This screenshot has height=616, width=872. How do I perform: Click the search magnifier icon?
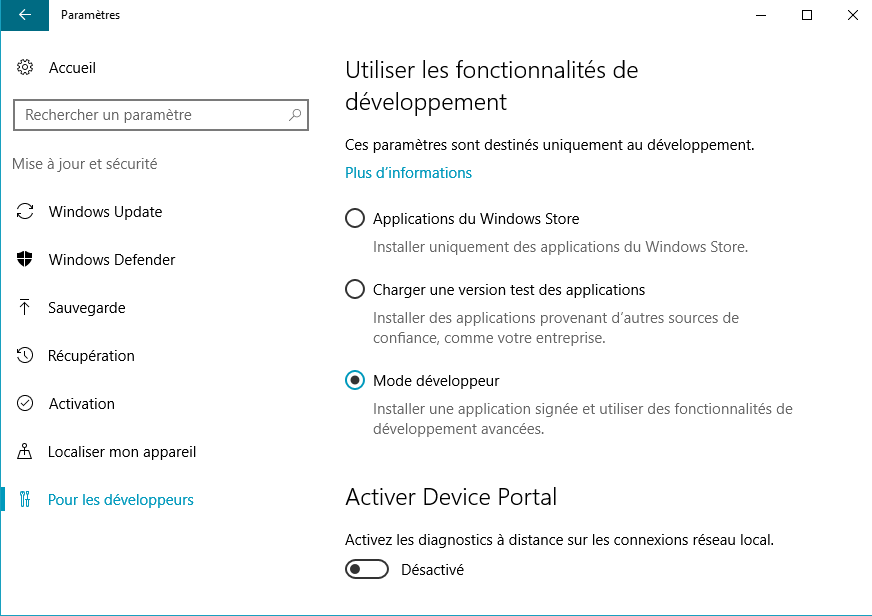[295, 115]
